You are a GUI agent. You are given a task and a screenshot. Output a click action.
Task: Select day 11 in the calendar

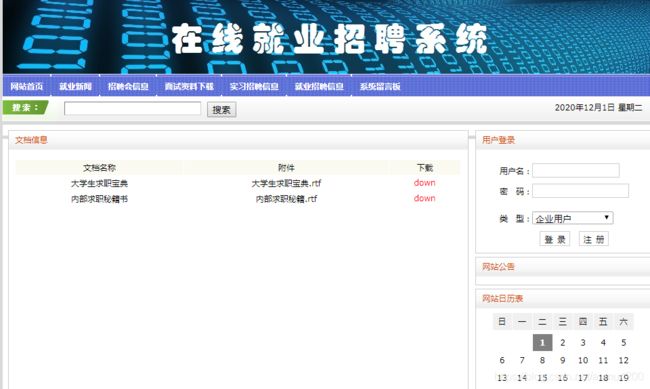(603, 360)
